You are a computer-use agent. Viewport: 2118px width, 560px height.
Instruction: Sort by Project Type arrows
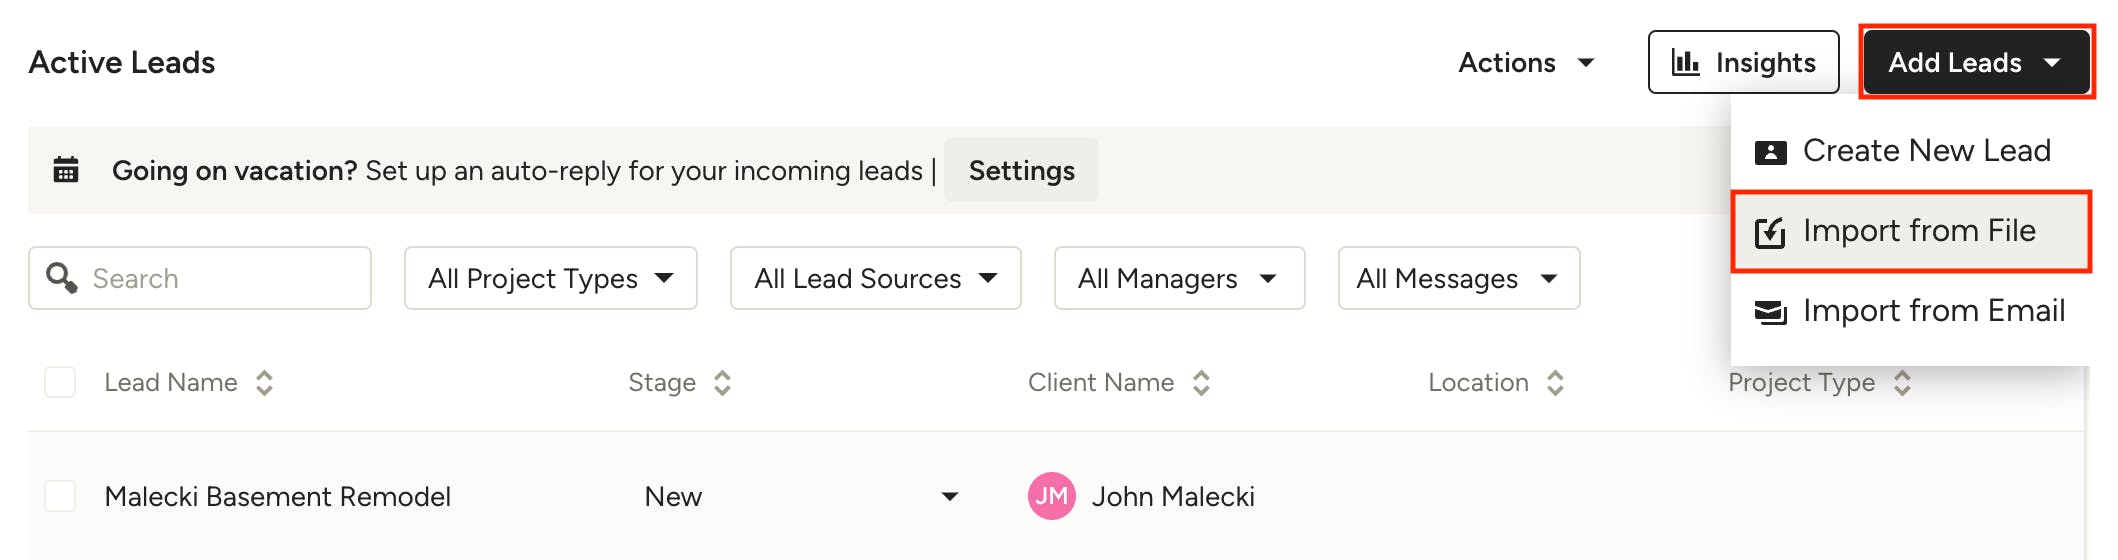tap(1902, 383)
